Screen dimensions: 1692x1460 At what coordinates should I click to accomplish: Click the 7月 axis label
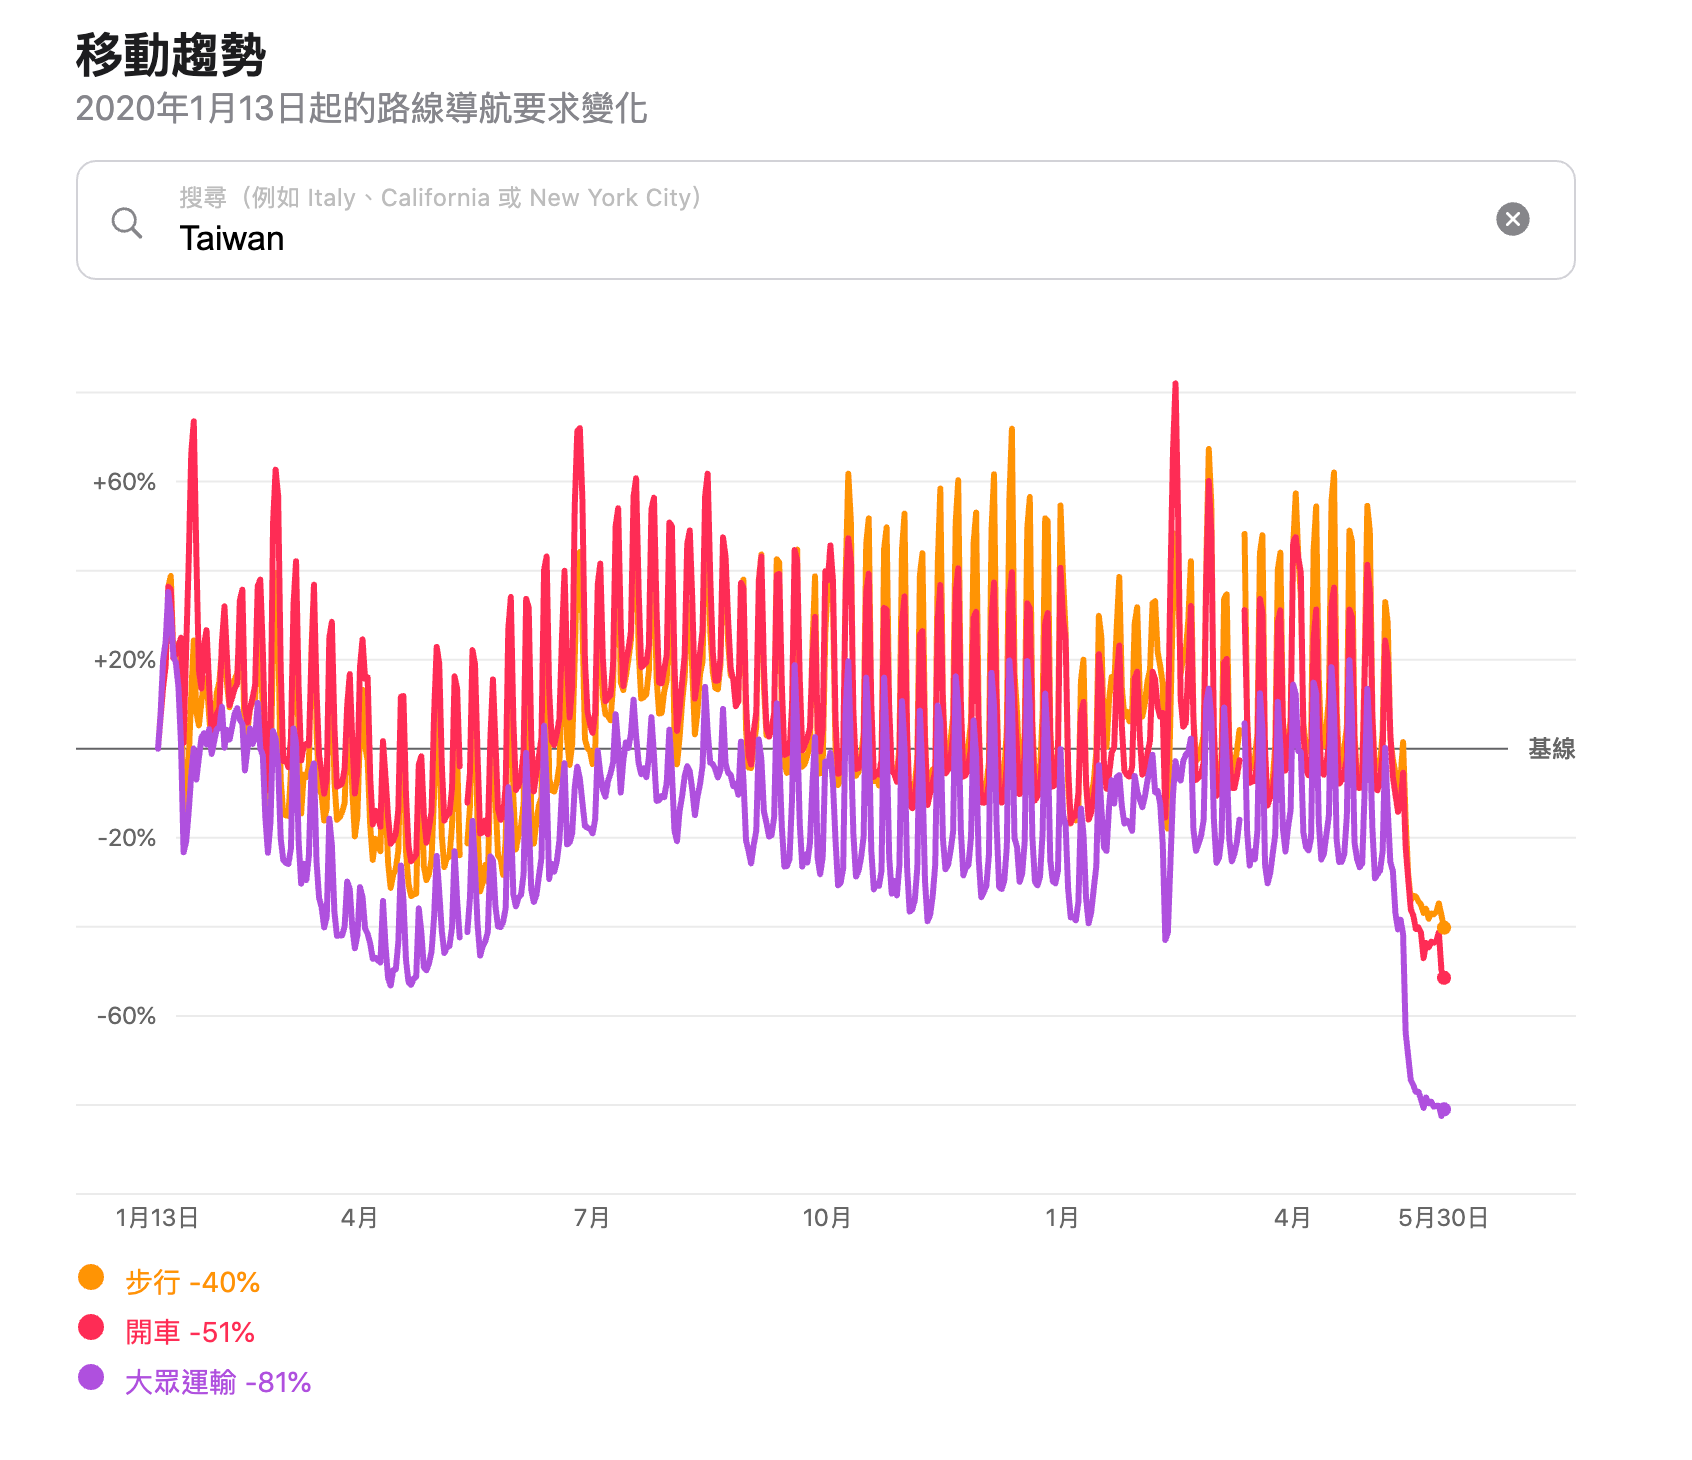coord(592,1218)
